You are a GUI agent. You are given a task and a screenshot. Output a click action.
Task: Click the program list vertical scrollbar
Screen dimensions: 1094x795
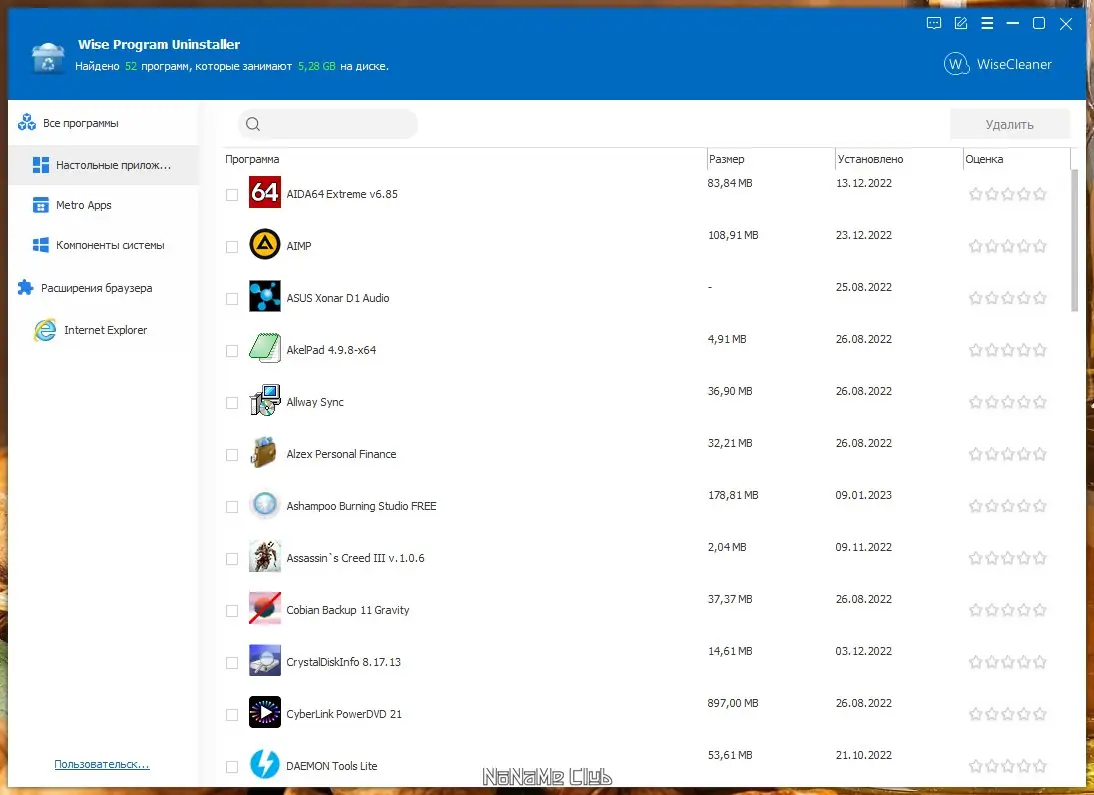1074,240
